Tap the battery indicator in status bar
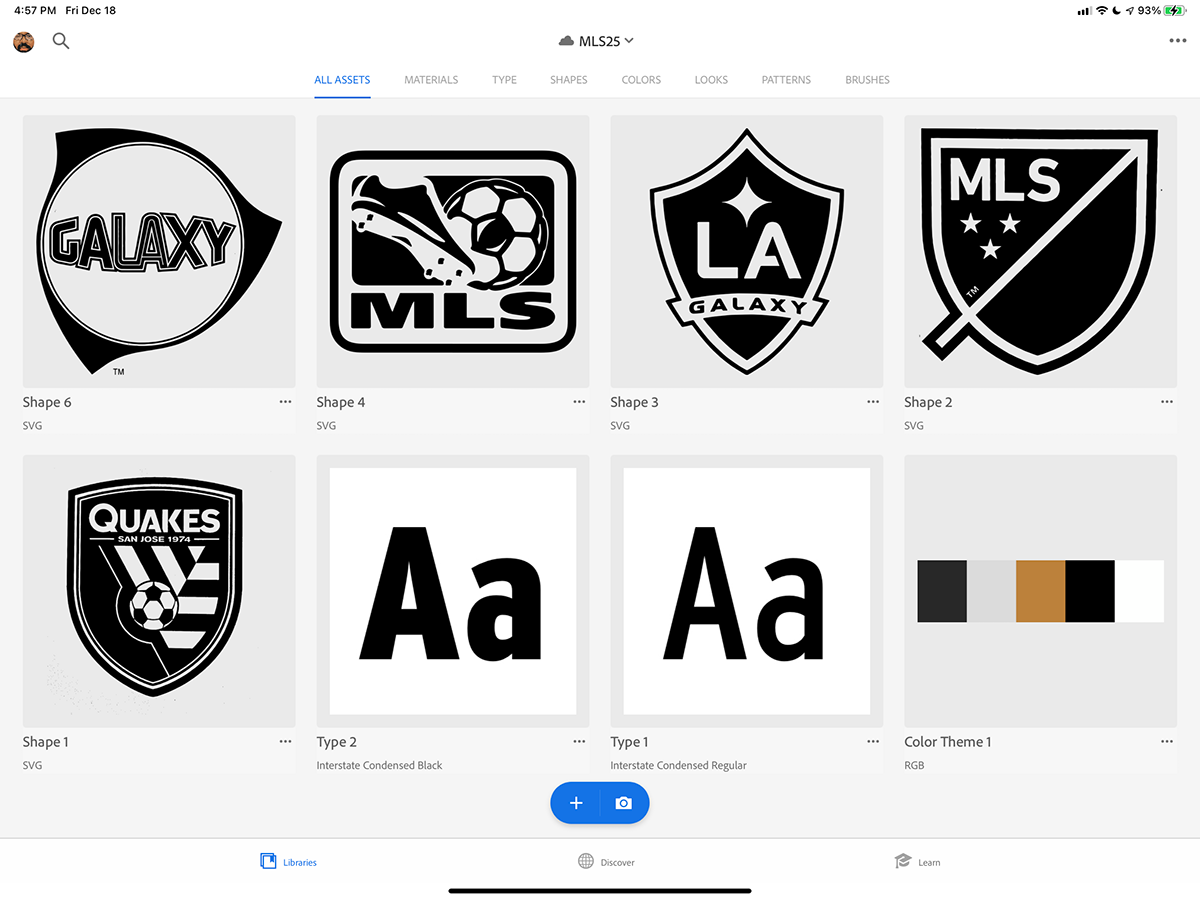 point(1174,10)
